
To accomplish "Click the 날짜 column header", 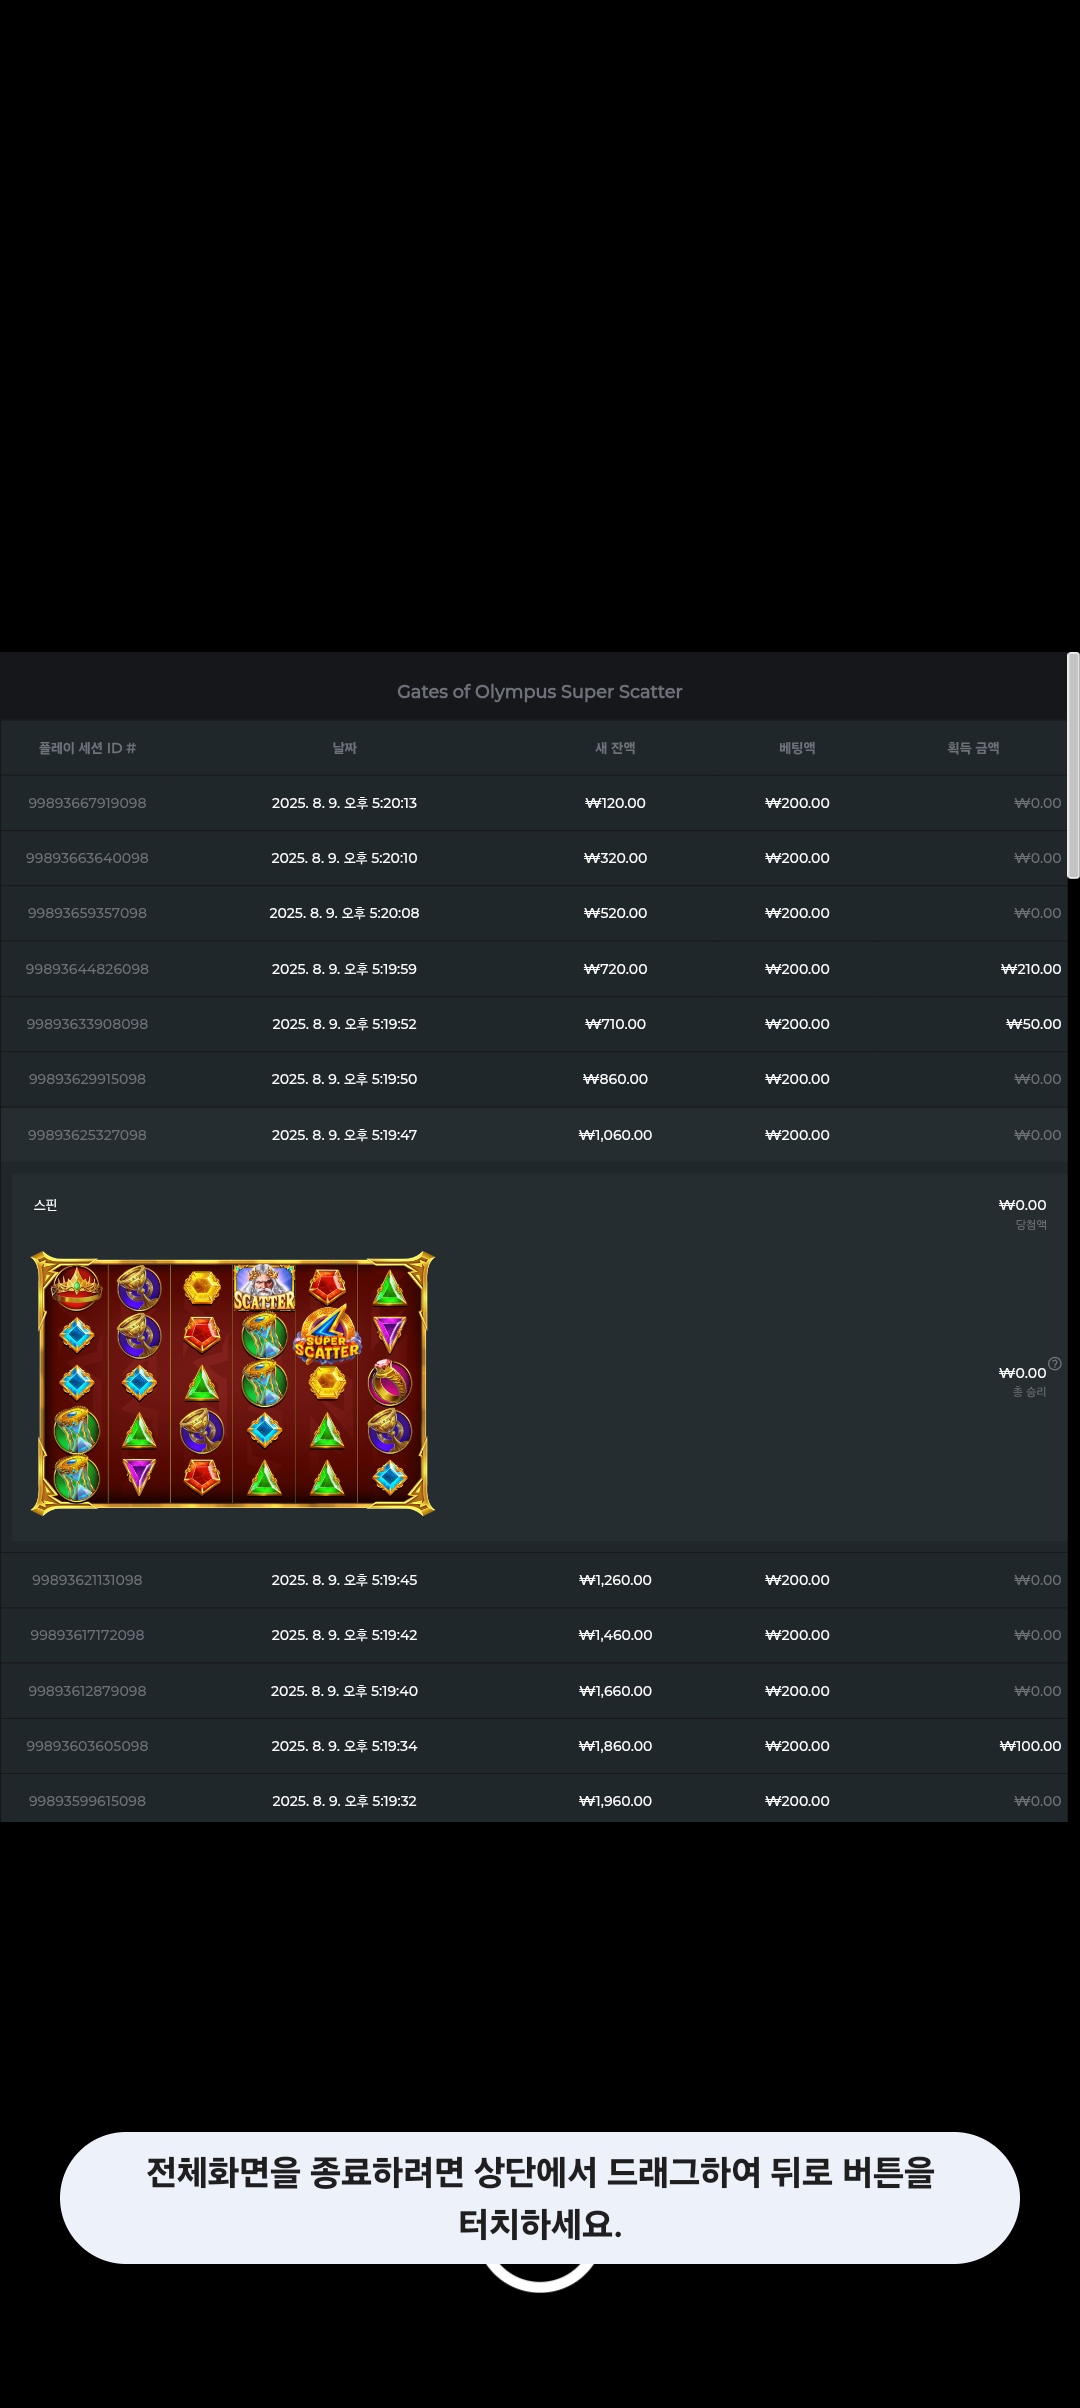I will (x=344, y=748).
